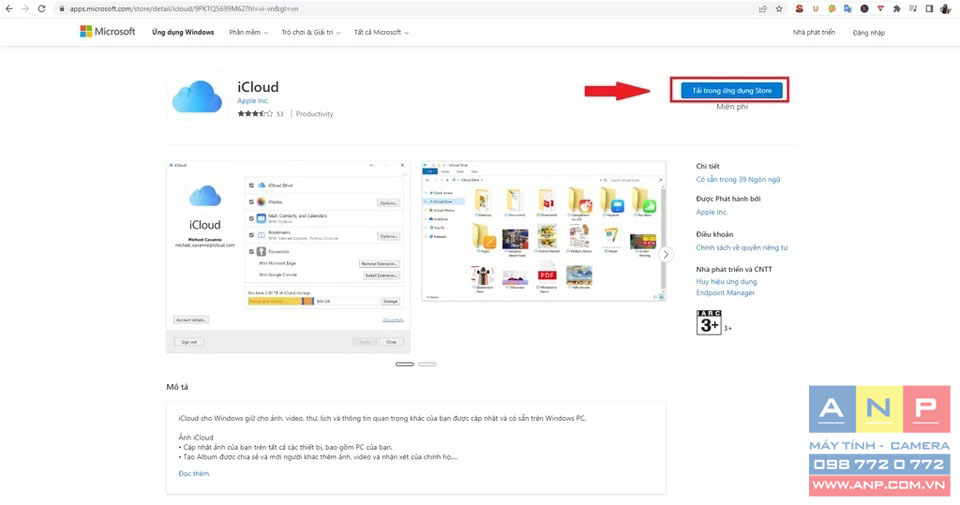This screenshot has height=505, width=960.
Task: Bookmark this page with the star icon
Action: point(779,9)
